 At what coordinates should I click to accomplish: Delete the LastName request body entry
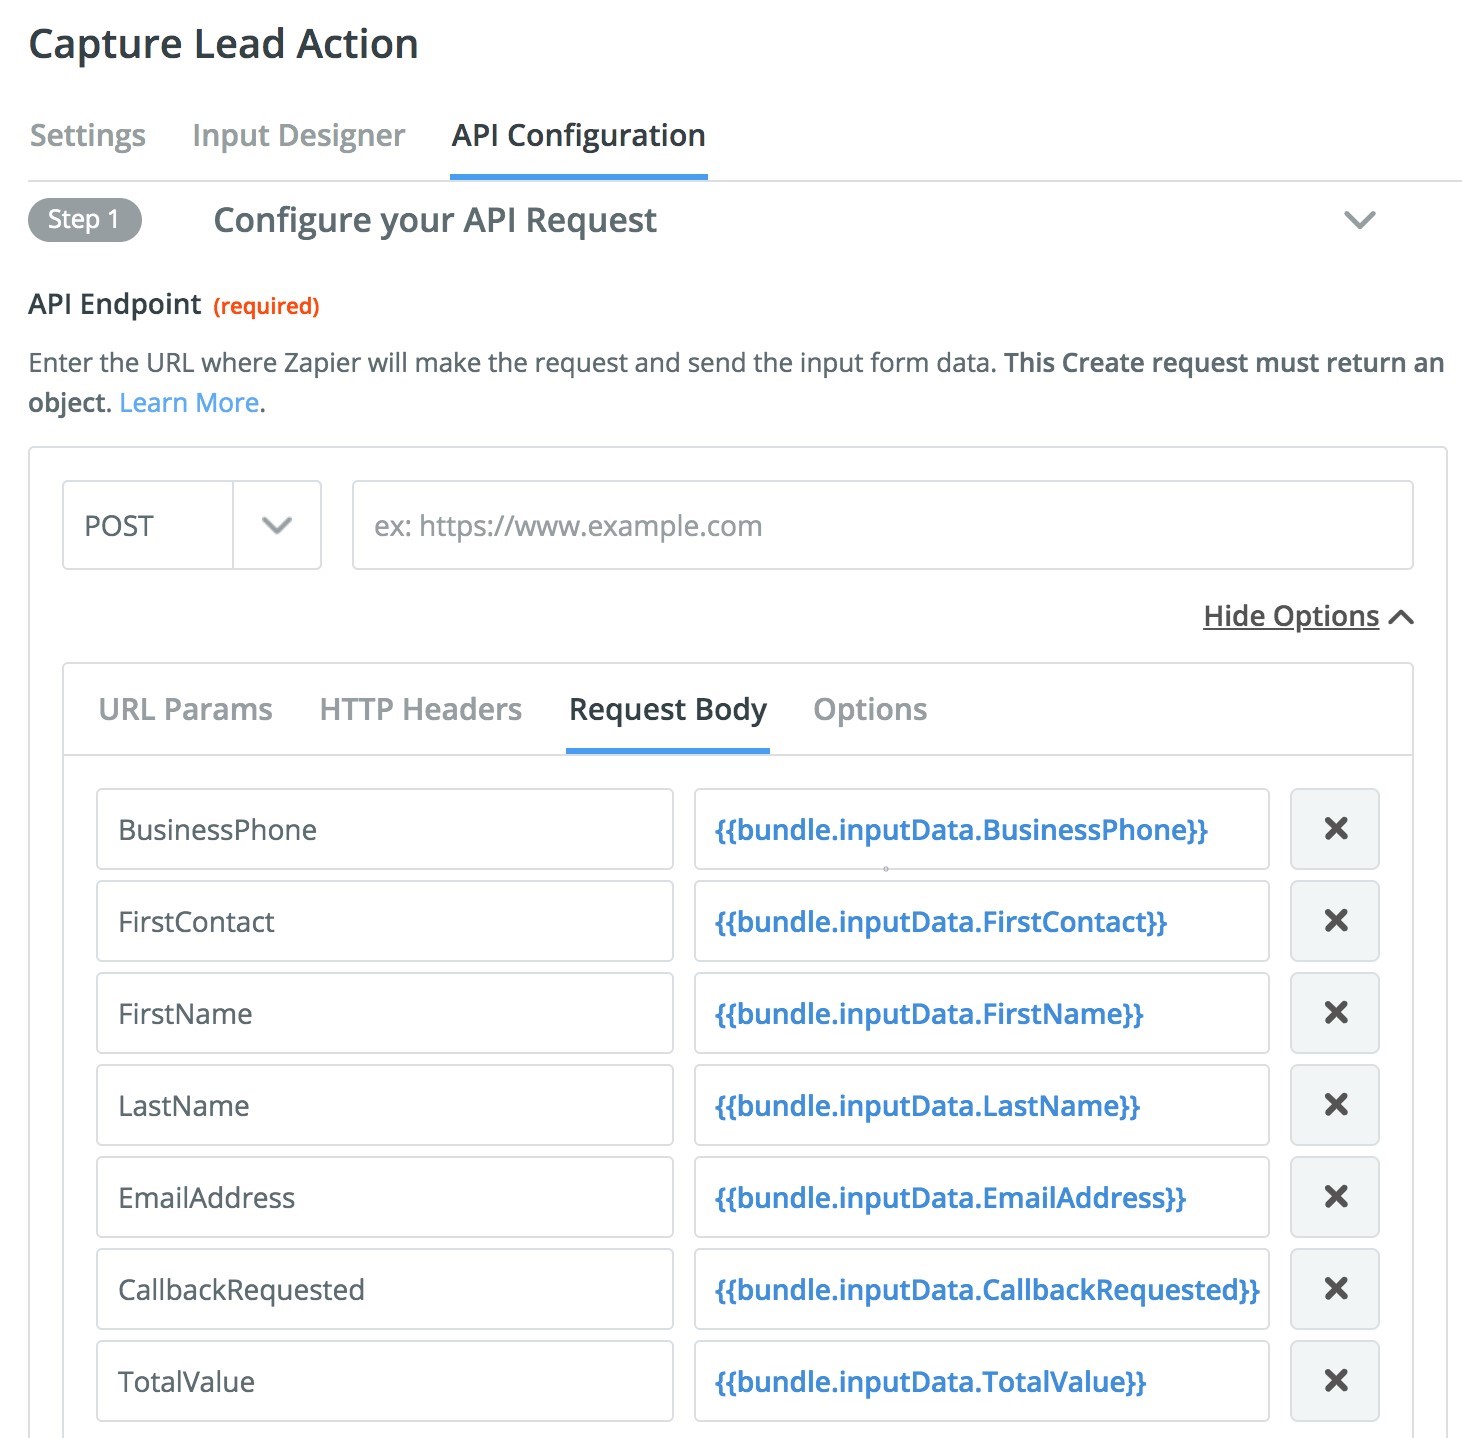tap(1334, 1105)
